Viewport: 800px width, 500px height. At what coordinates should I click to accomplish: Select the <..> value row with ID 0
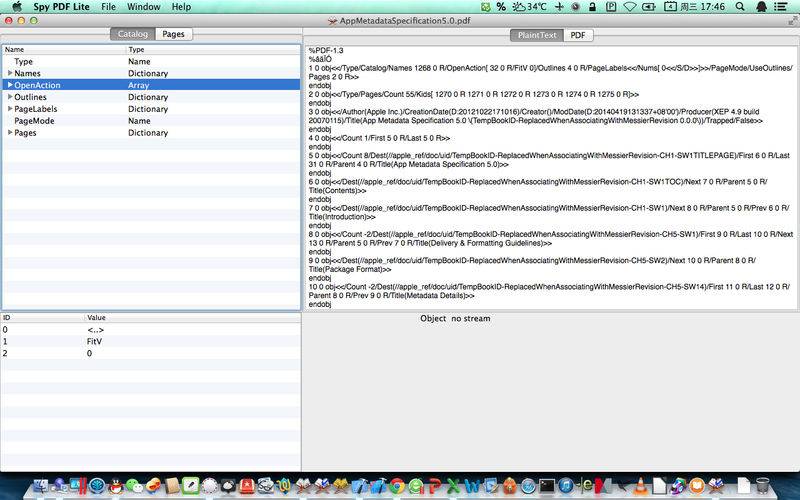151,330
